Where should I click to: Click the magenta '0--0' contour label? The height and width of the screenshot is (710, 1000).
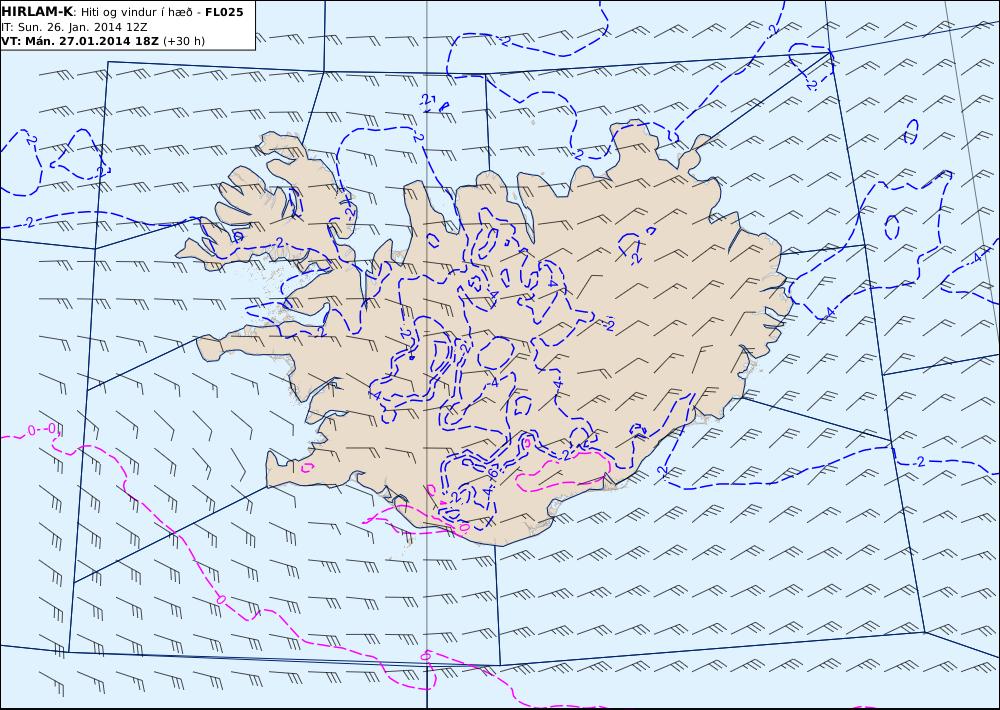[x=44, y=430]
